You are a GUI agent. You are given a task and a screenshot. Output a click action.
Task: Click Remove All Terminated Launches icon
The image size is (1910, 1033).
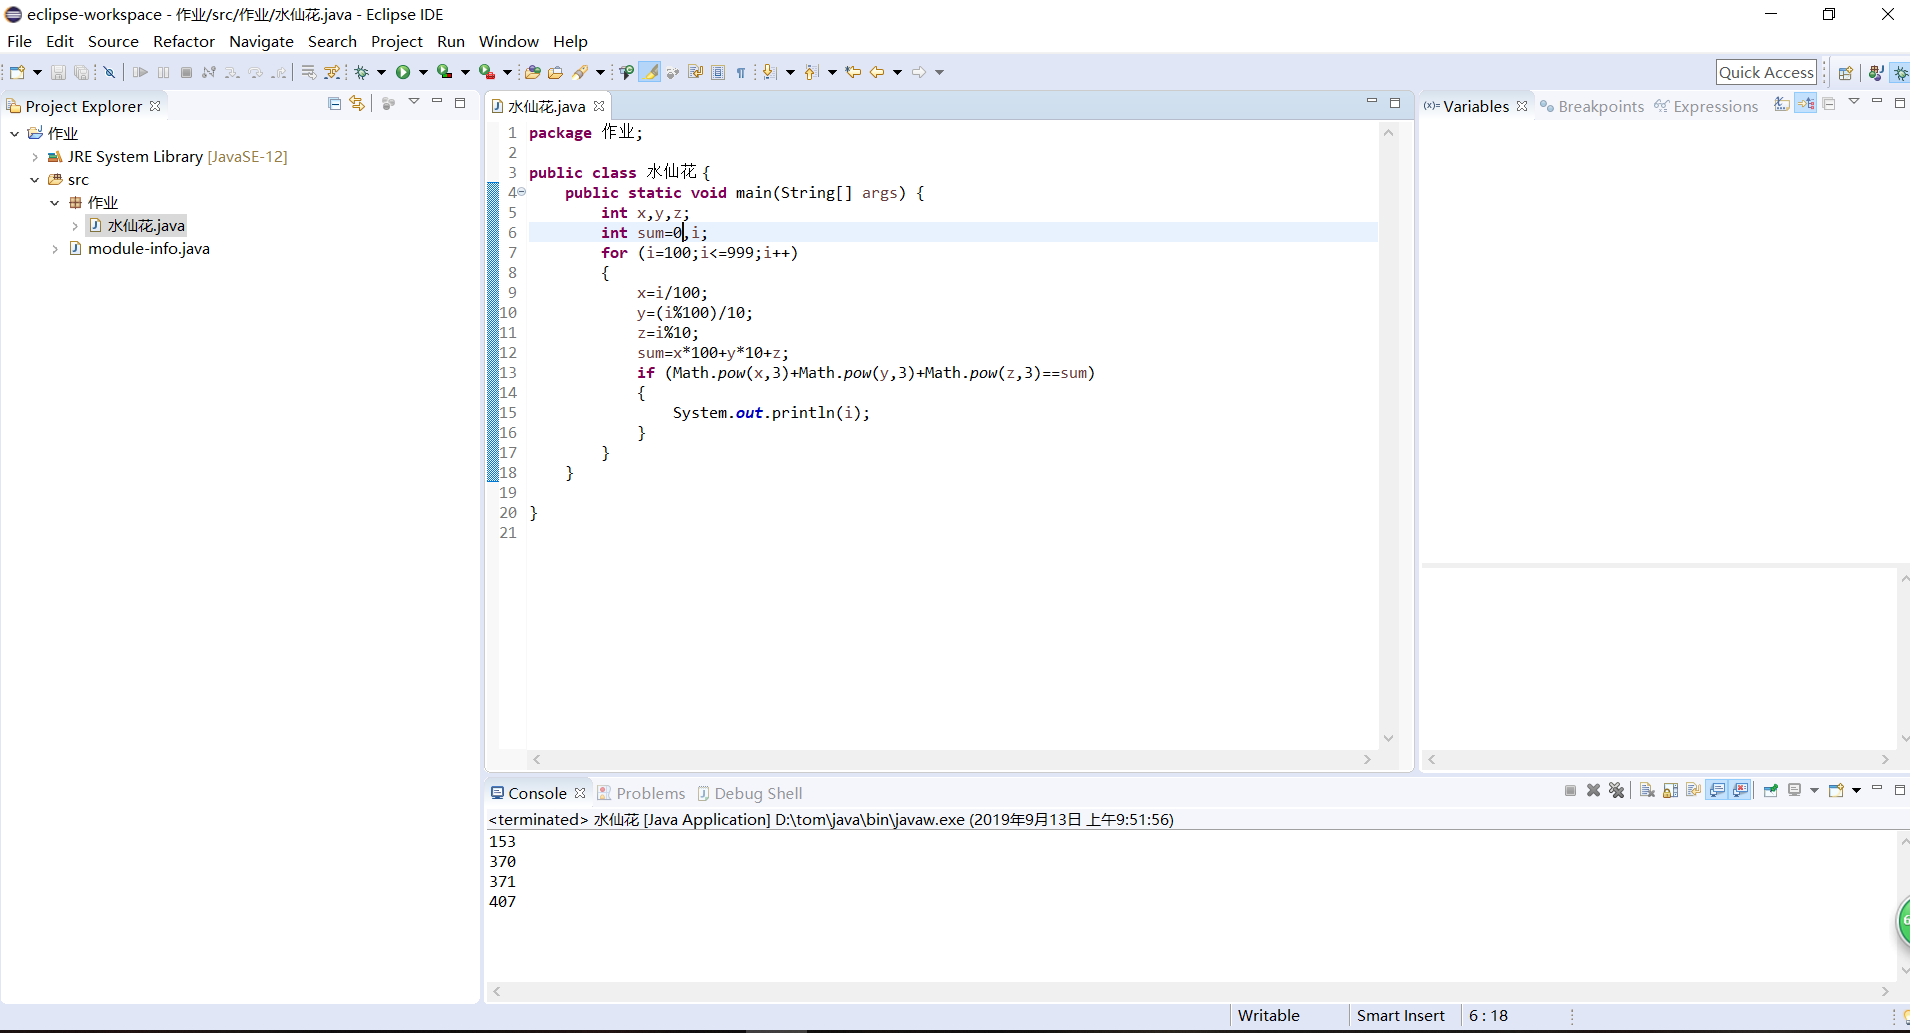click(1617, 790)
